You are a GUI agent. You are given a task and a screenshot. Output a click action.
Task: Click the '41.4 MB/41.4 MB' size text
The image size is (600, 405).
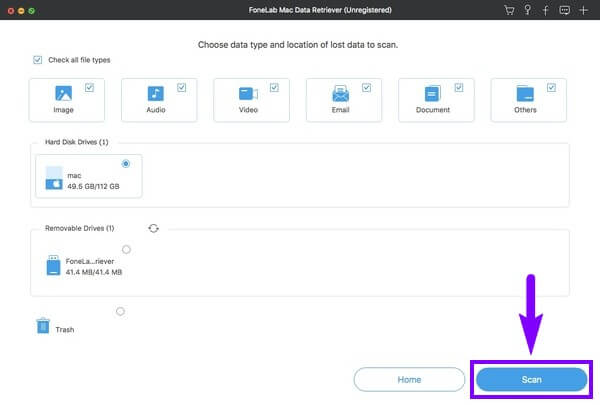94,272
